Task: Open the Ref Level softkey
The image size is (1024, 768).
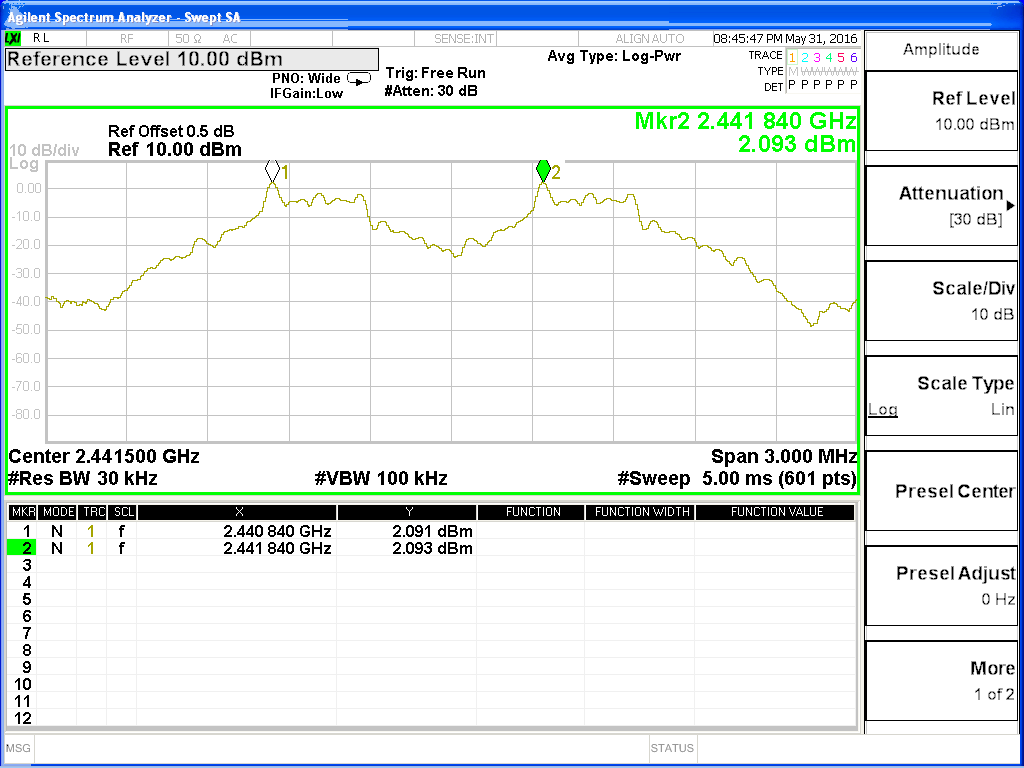Action: pyautogui.click(x=941, y=110)
